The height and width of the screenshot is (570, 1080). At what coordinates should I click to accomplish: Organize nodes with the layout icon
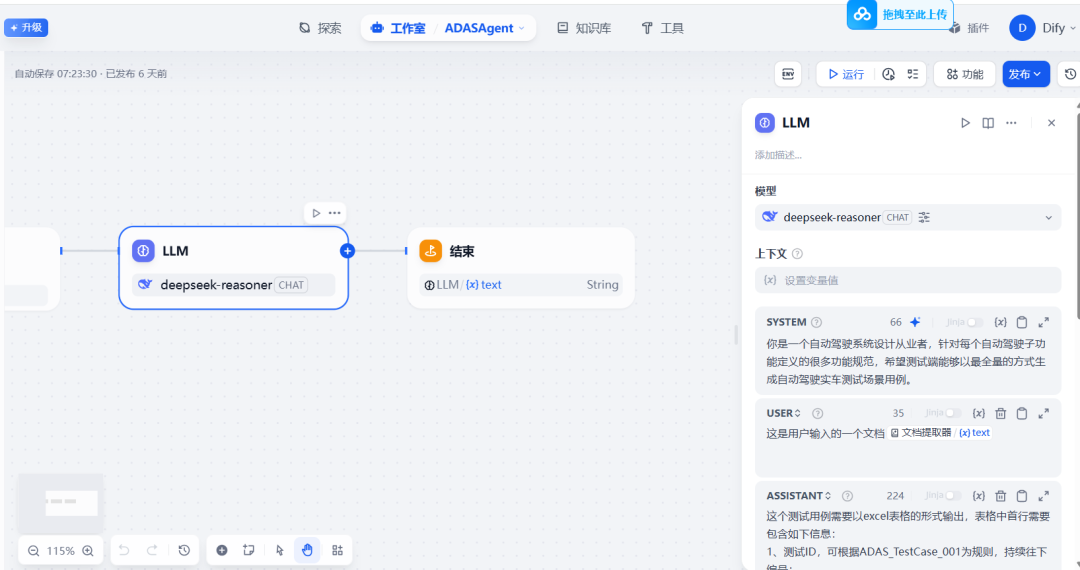[x=338, y=550]
